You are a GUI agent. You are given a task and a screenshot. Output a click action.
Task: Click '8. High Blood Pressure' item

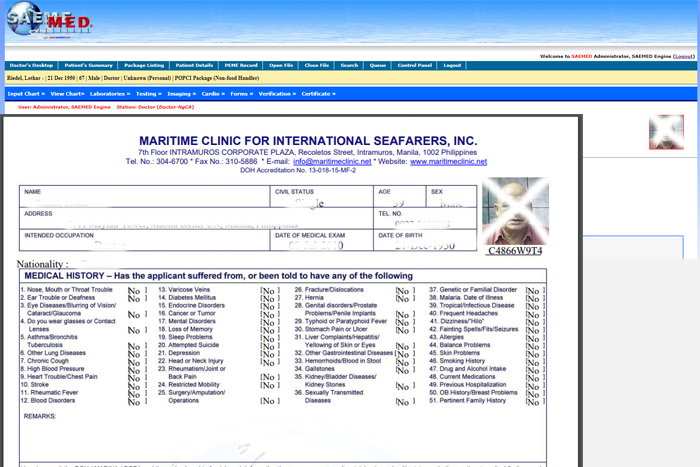click(52, 369)
